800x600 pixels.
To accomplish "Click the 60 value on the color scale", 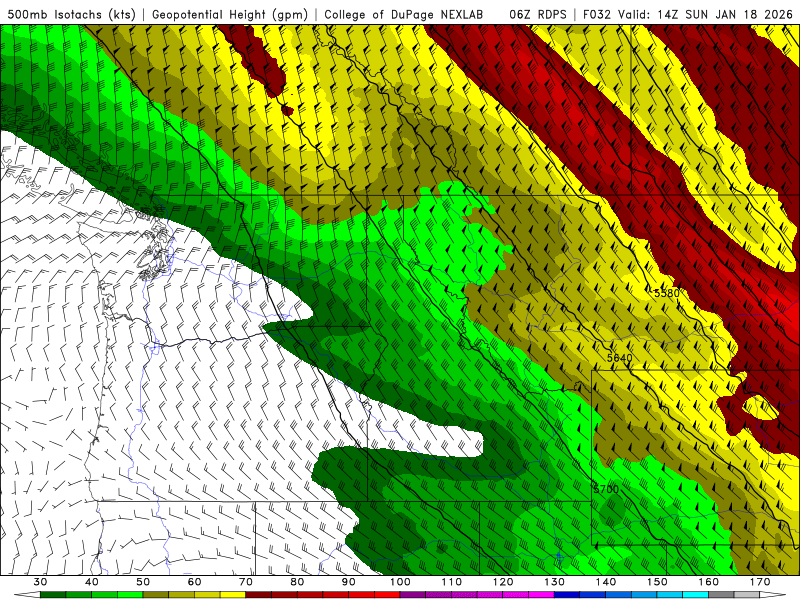I will (194, 582).
